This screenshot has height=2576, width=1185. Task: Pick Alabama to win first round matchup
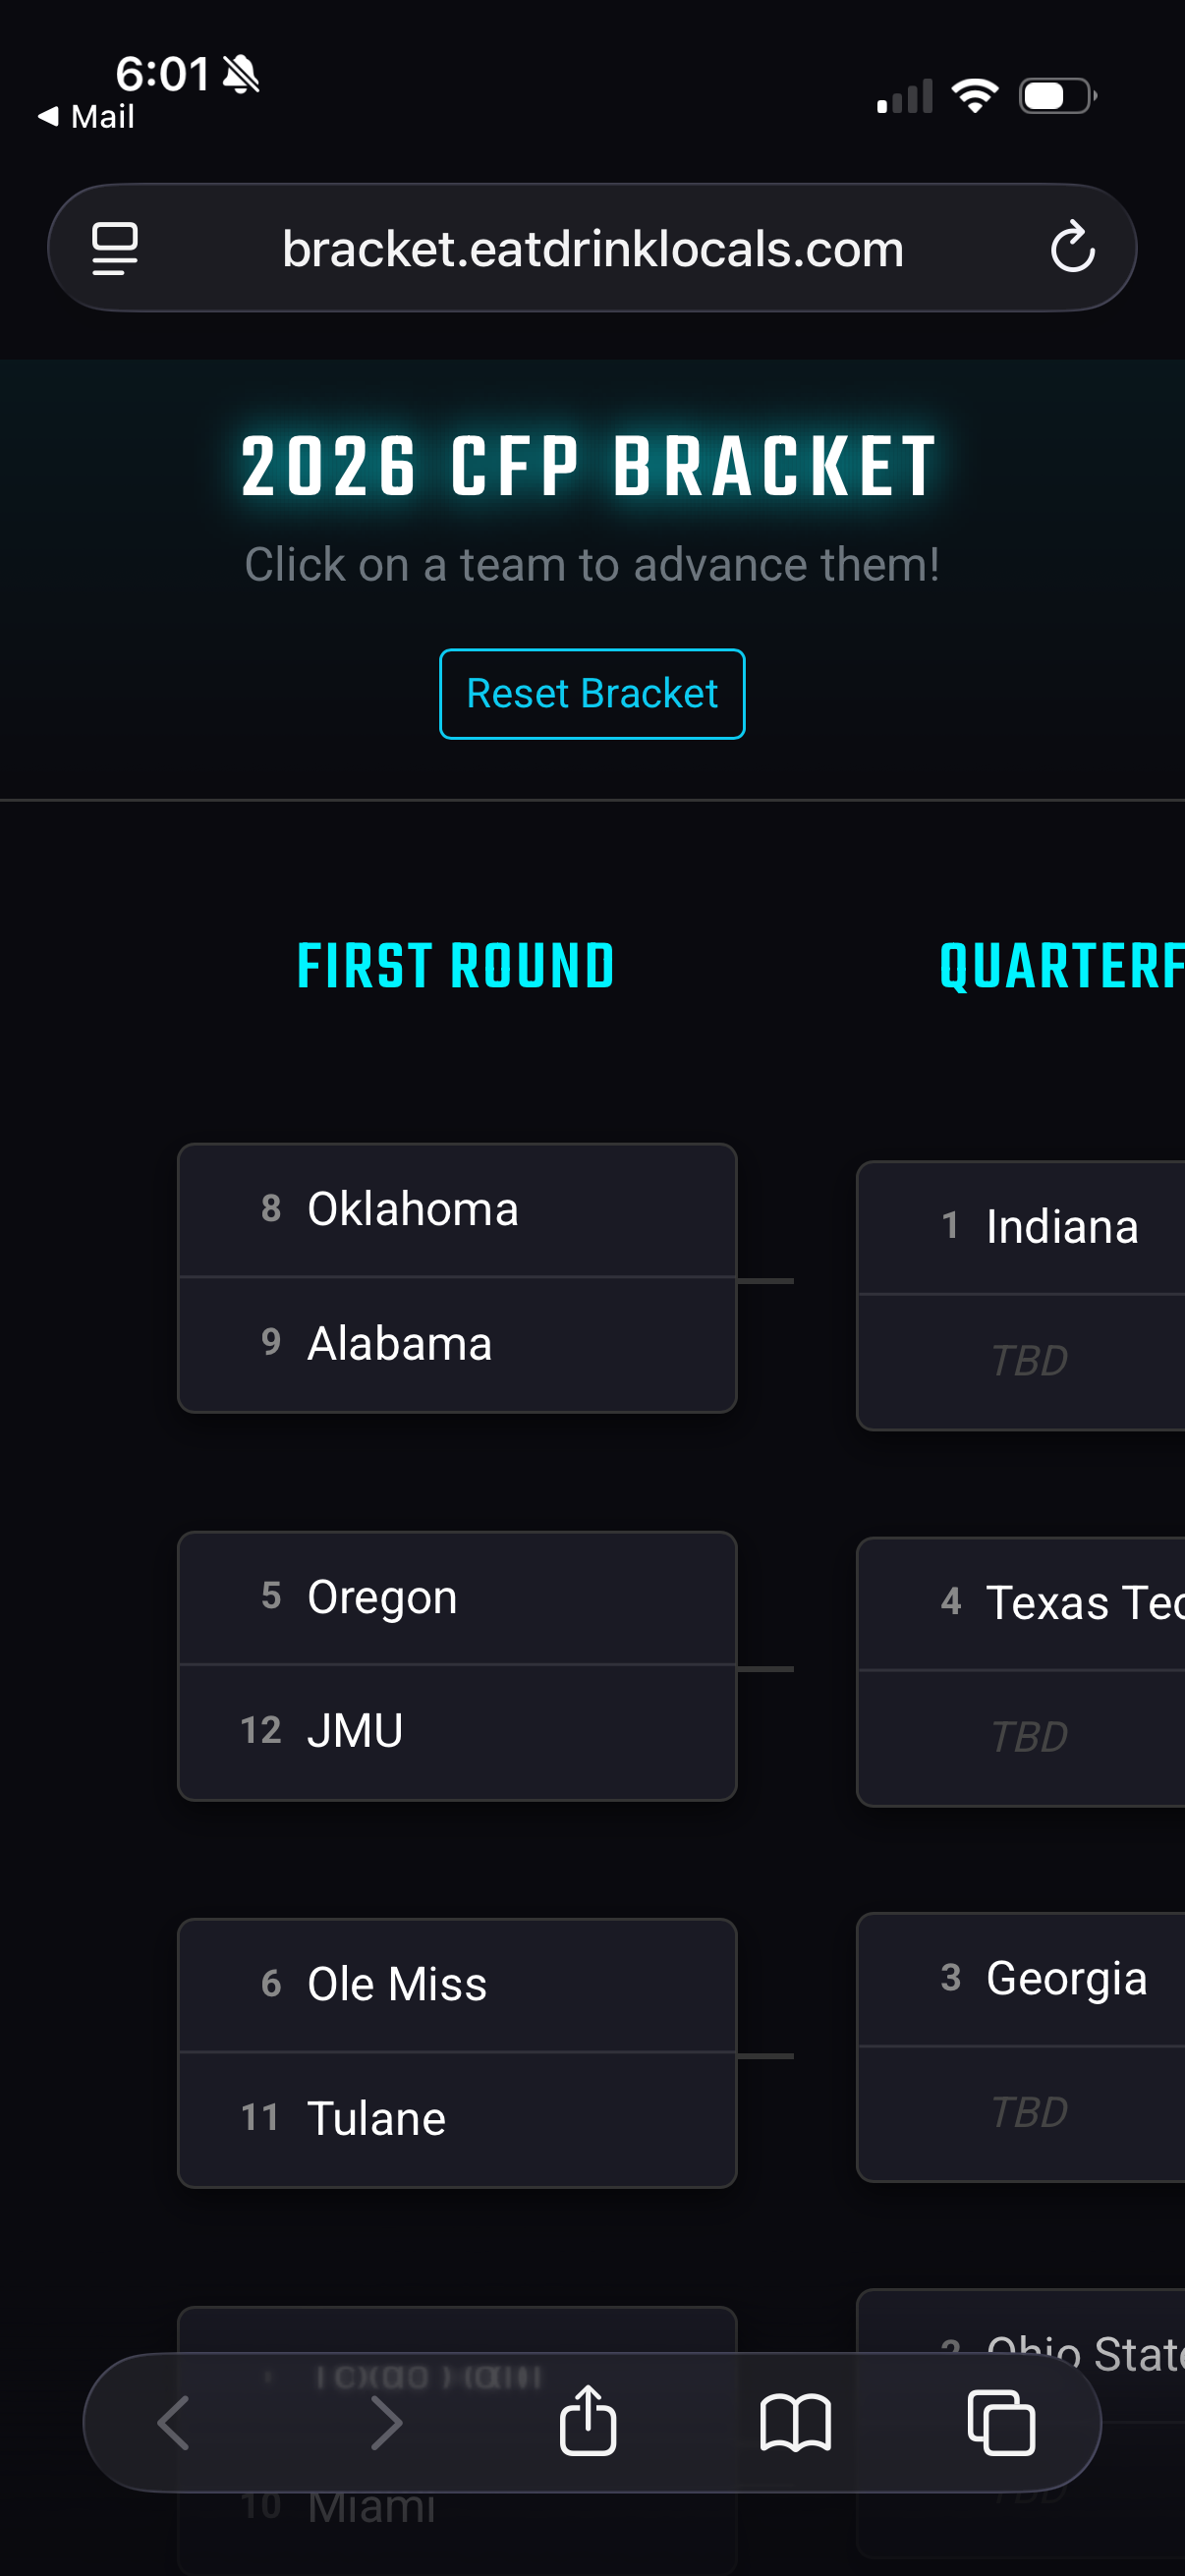pos(456,1344)
